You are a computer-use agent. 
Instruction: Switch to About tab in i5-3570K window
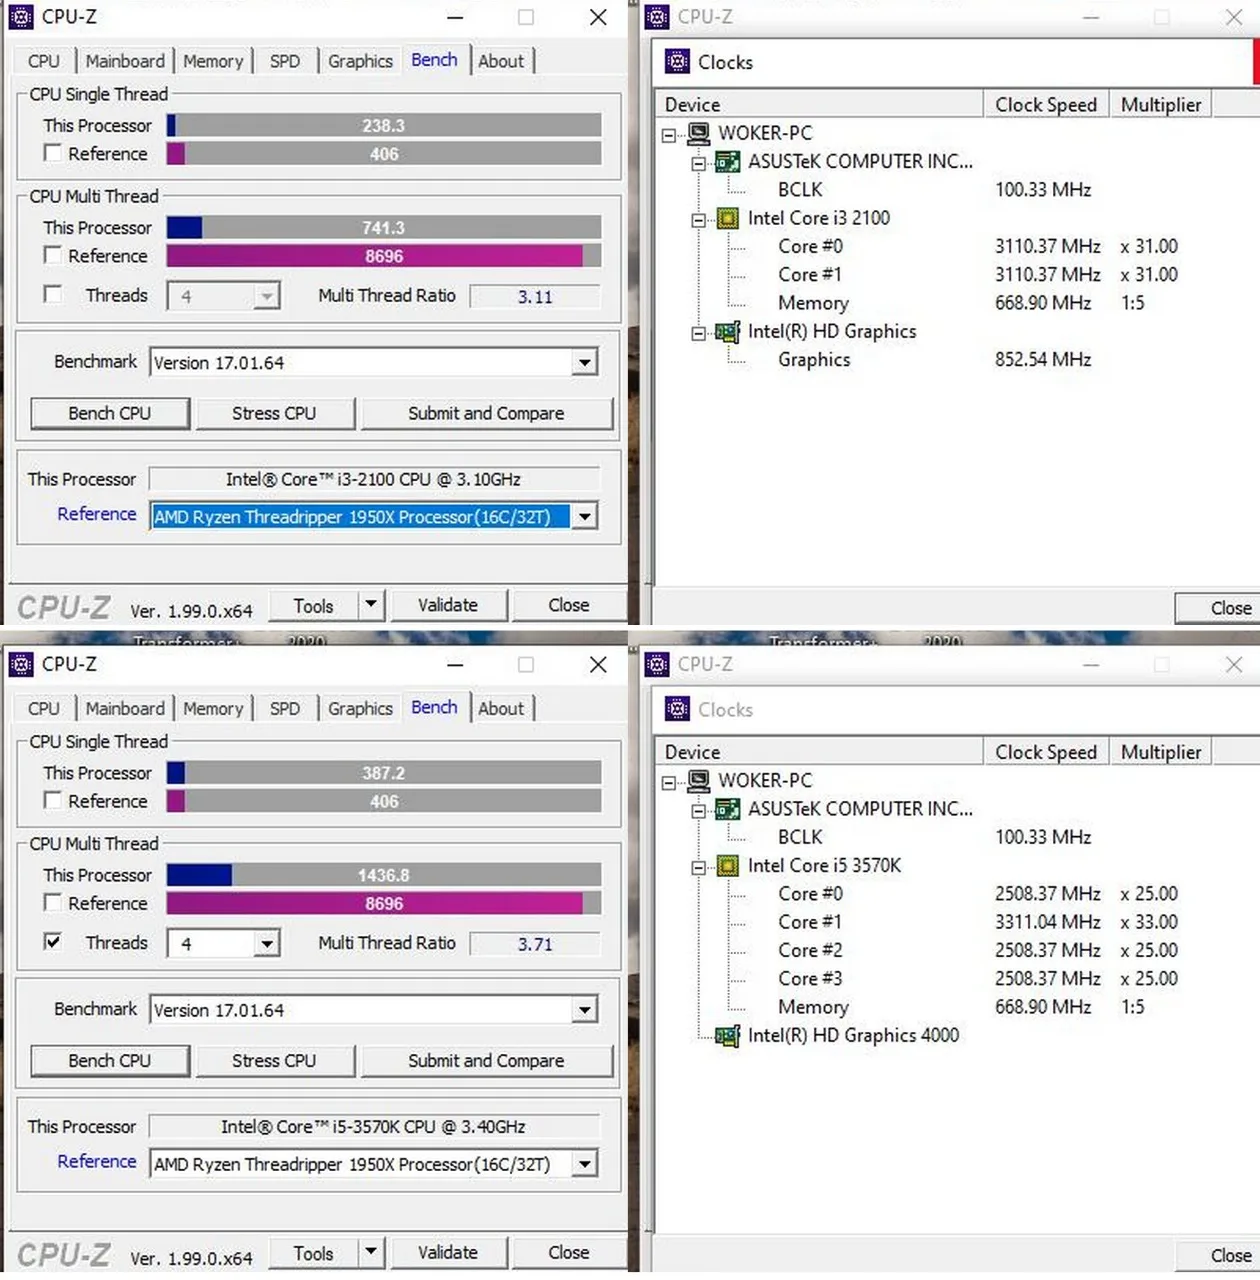501,708
